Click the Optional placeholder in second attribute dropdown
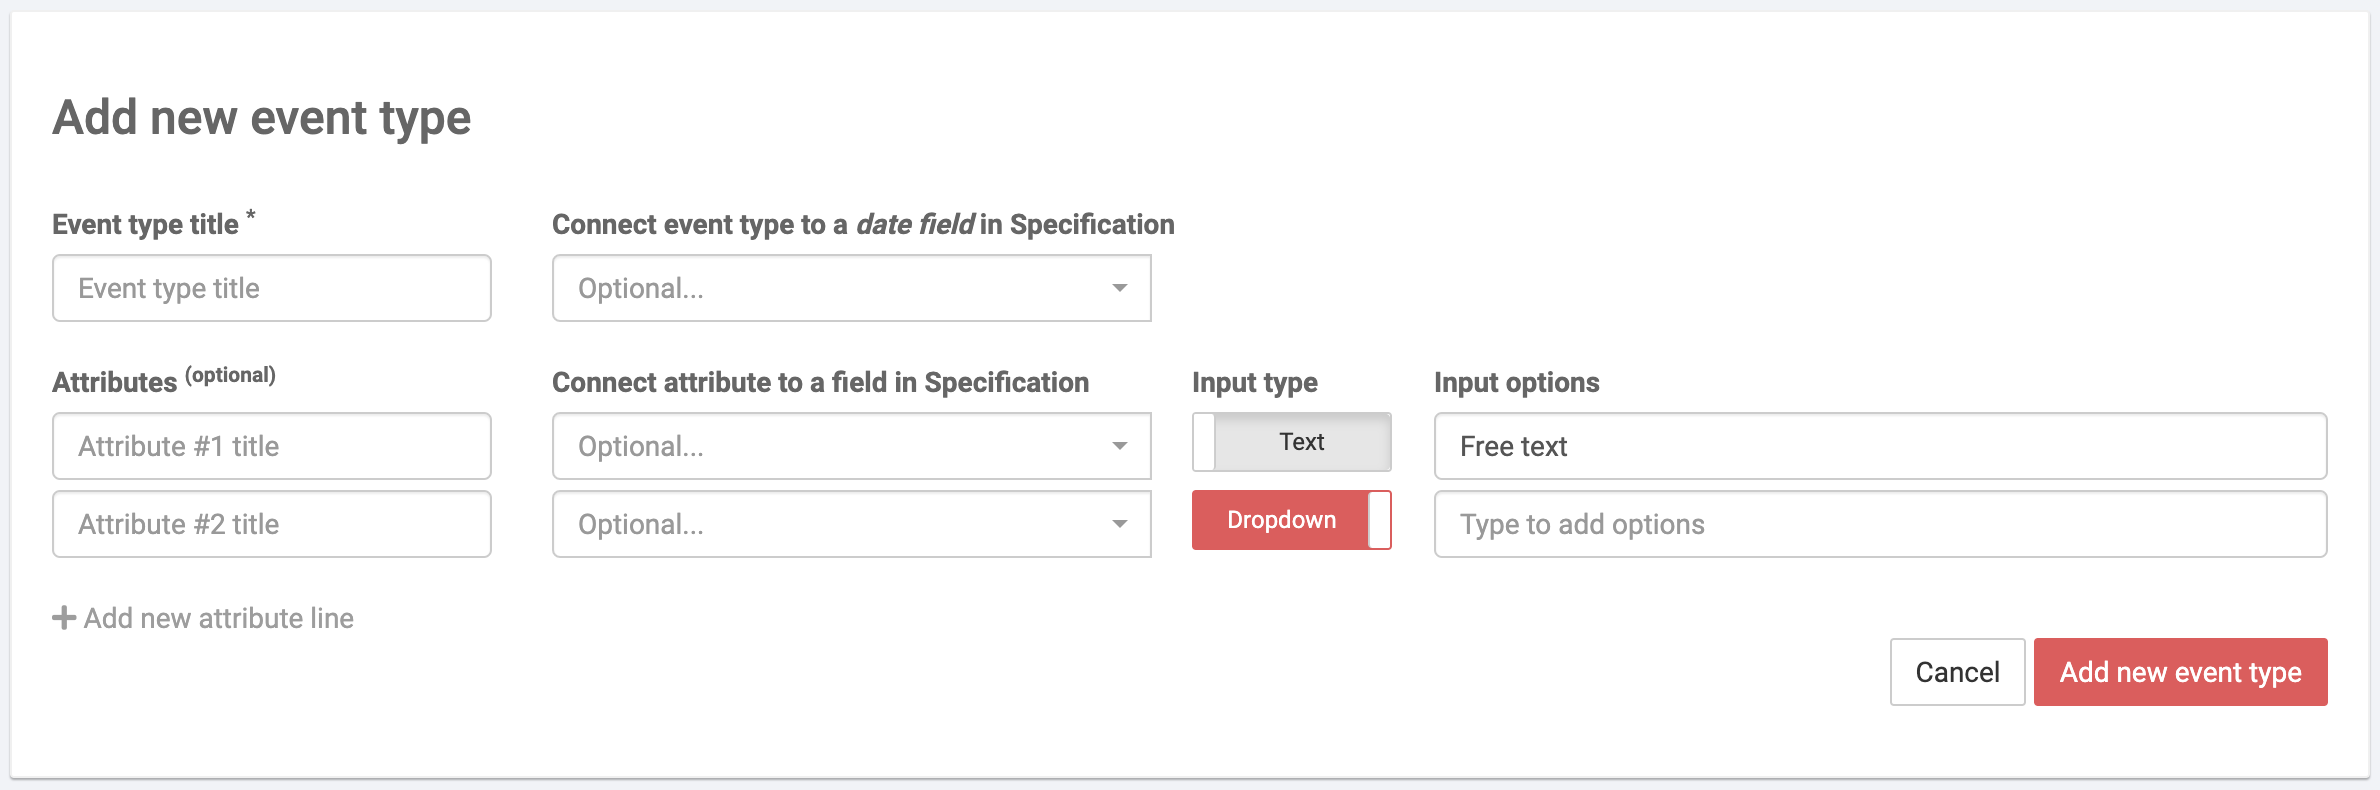This screenshot has width=2380, height=790. (641, 524)
